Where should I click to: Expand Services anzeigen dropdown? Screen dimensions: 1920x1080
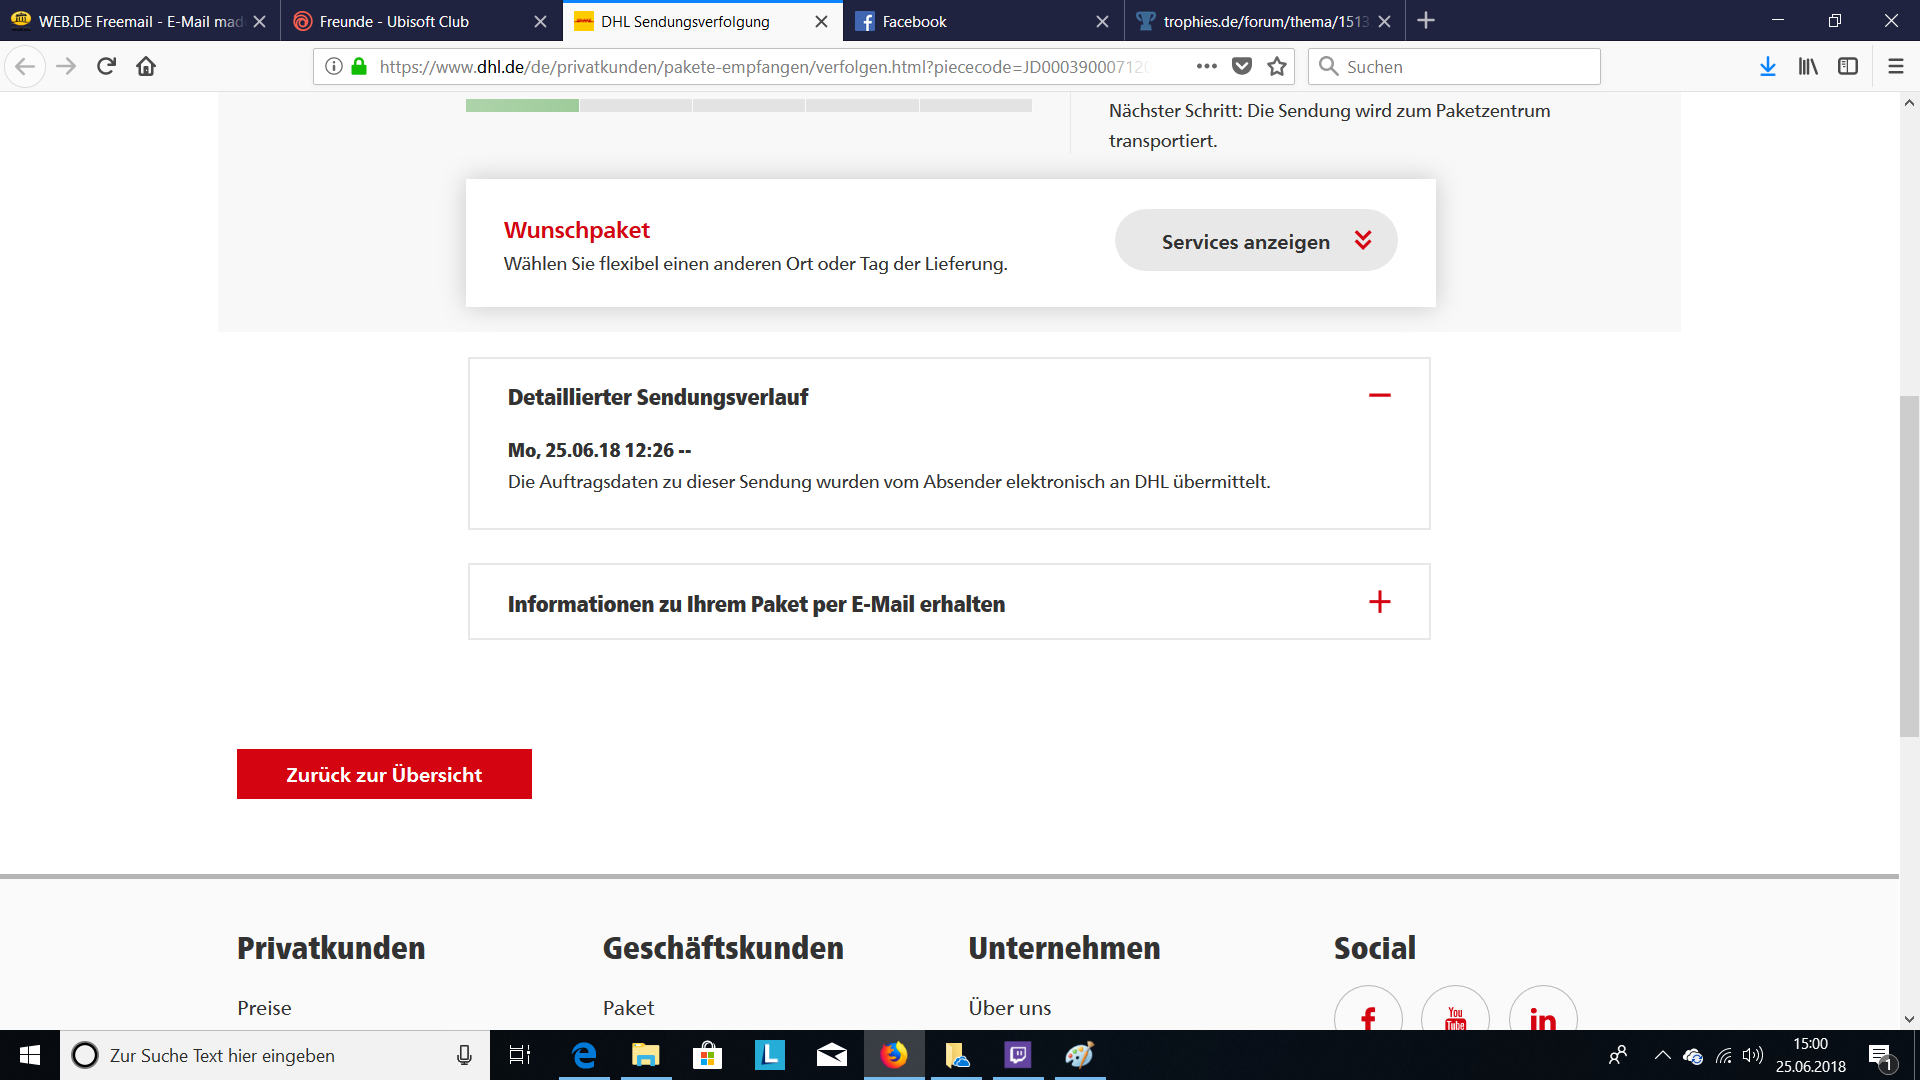coord(1256,241)
